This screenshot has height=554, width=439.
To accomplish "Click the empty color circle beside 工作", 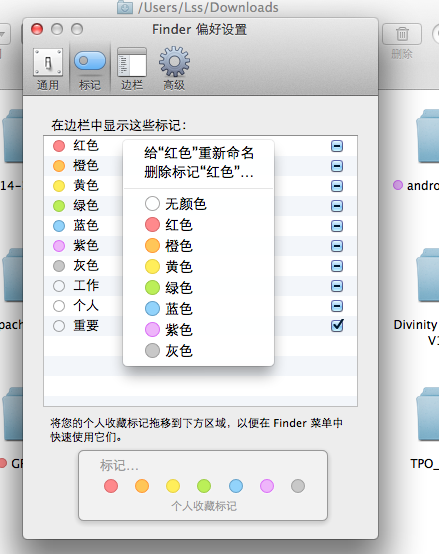I will [59, 286].
